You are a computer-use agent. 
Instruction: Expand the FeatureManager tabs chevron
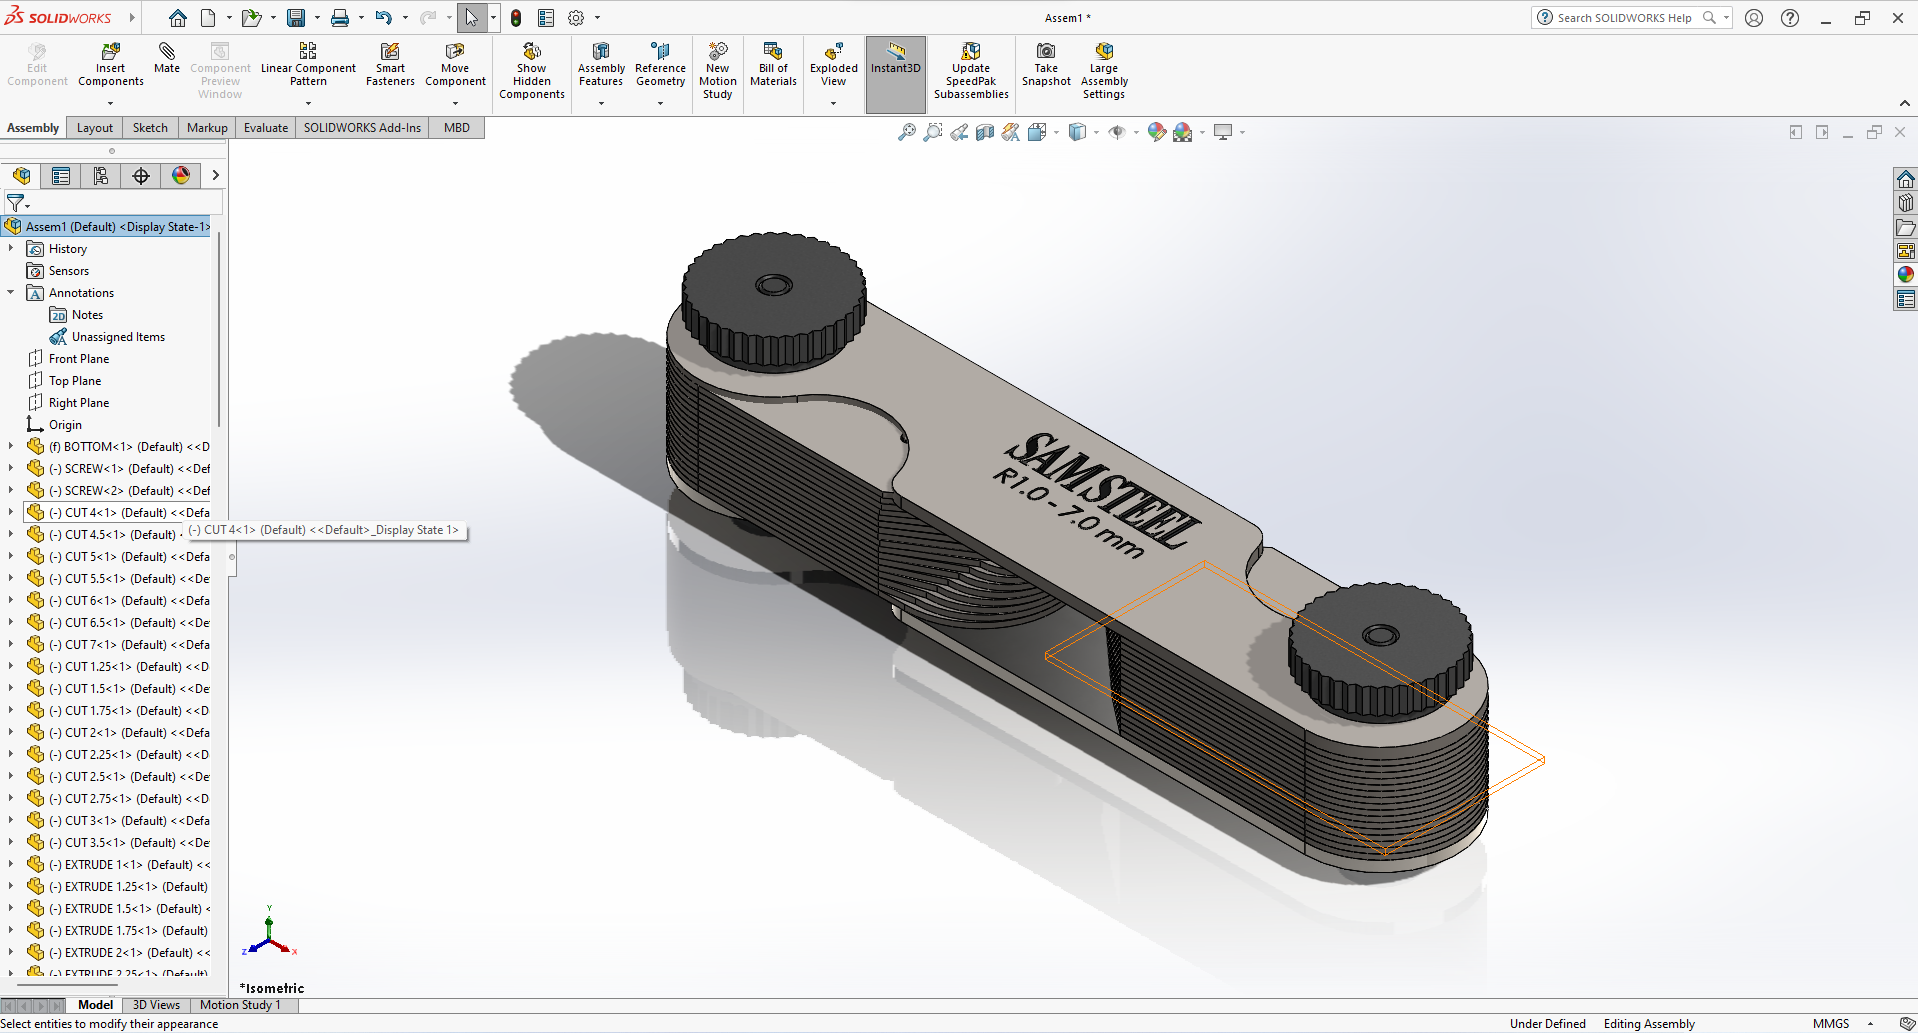(215, 176)
